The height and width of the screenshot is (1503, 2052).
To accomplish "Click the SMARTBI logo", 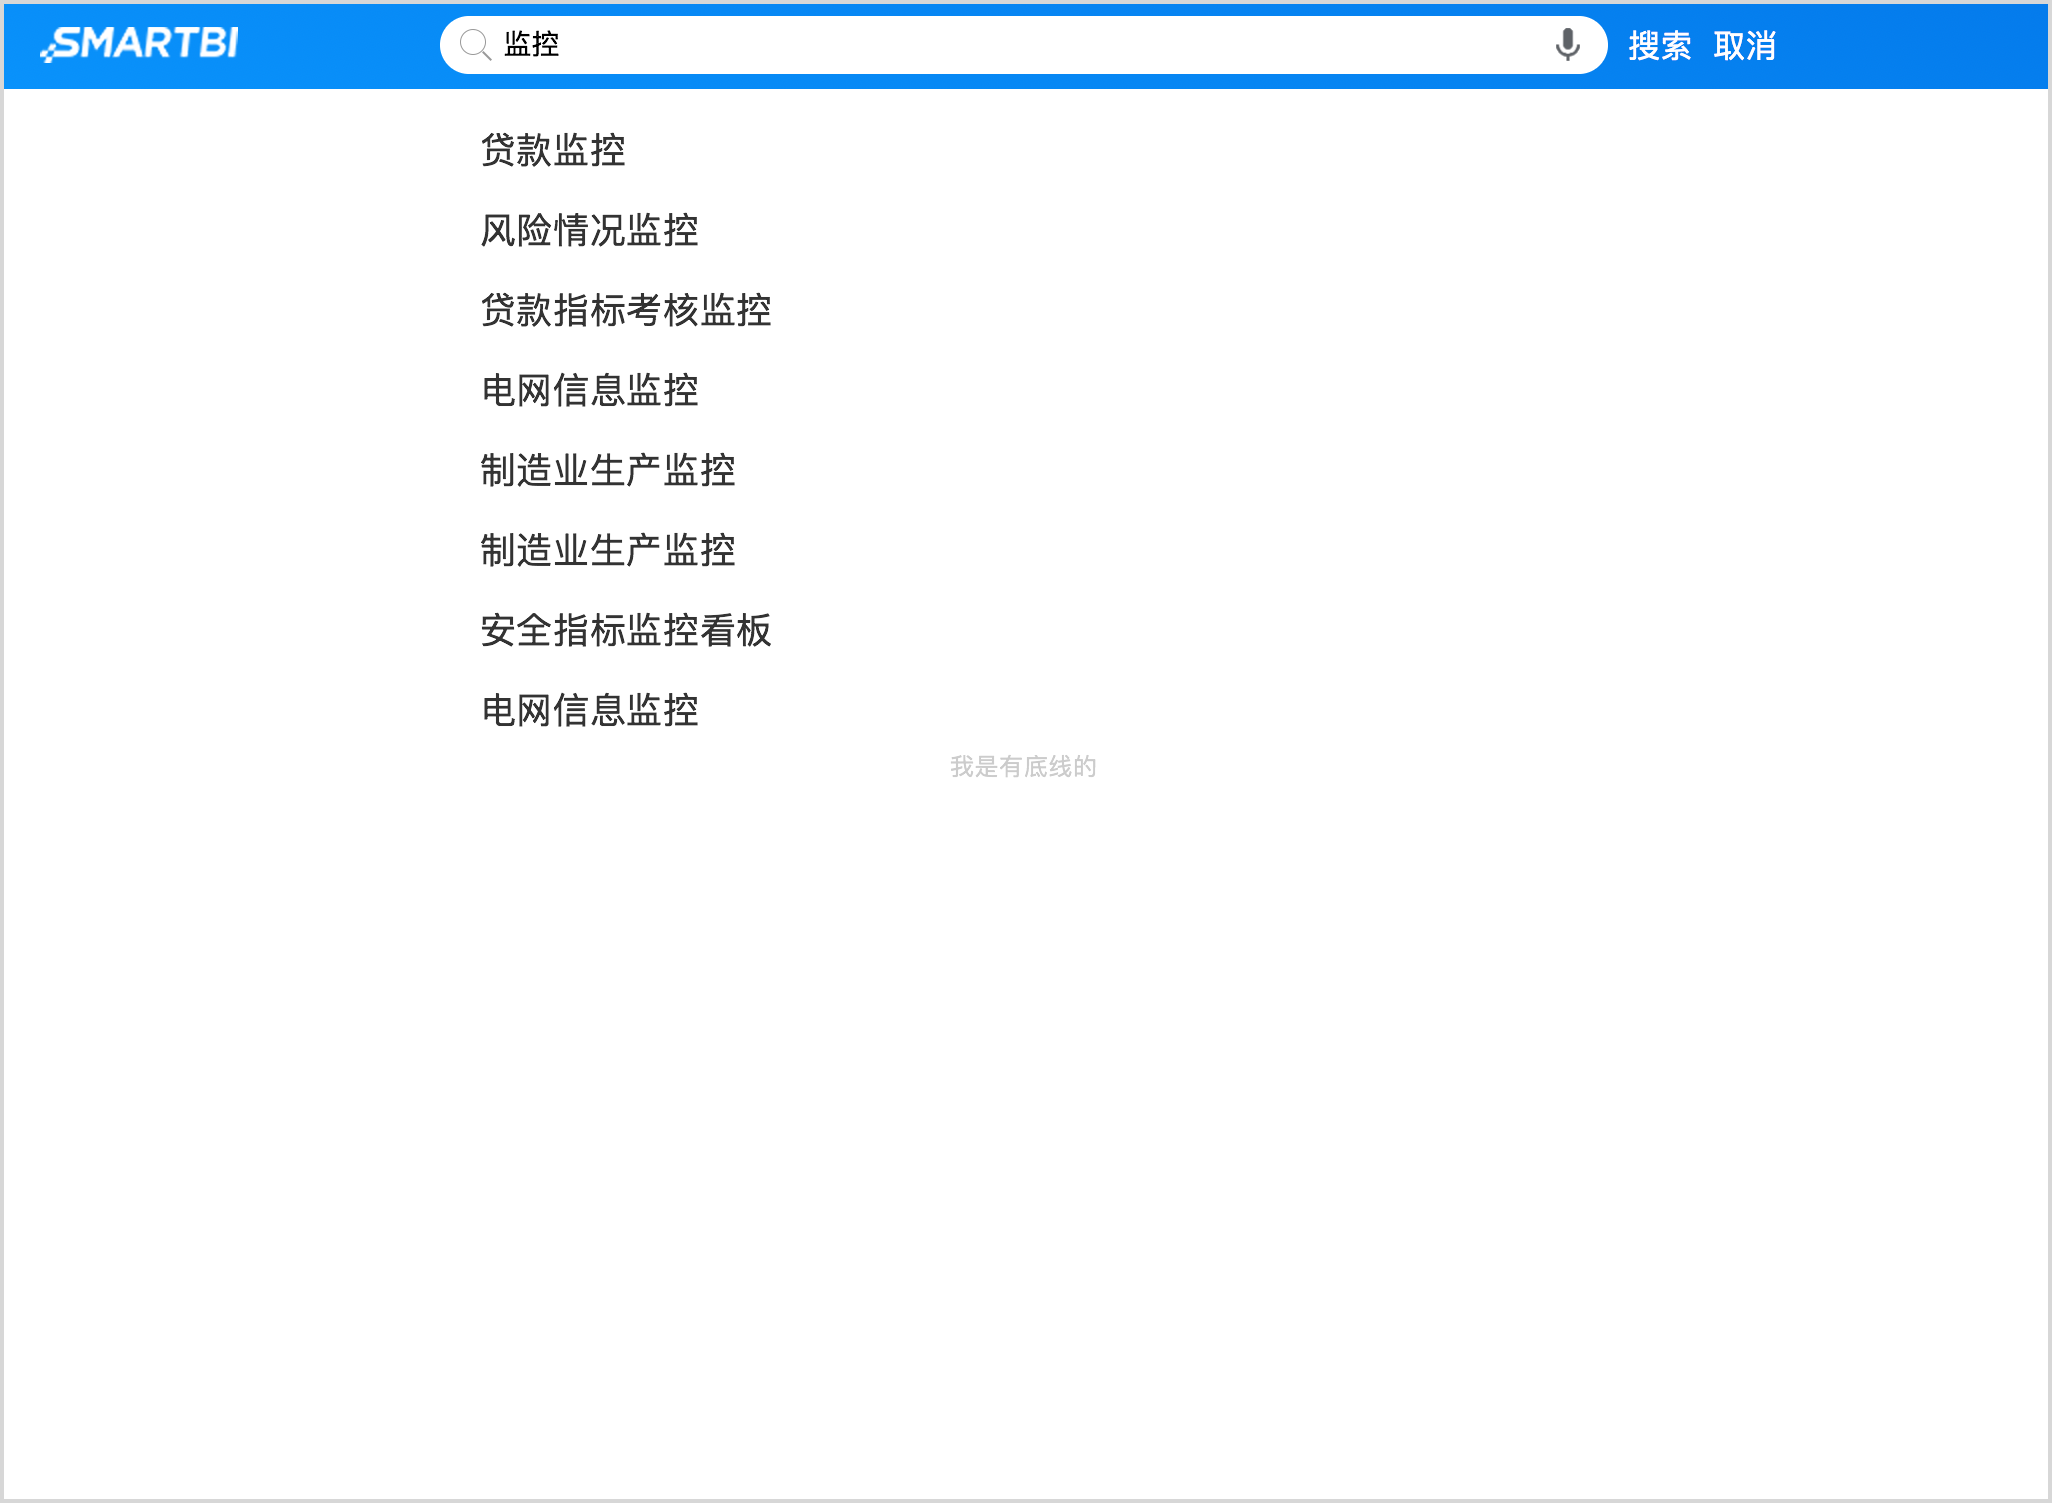I will (x=139, y=44).
